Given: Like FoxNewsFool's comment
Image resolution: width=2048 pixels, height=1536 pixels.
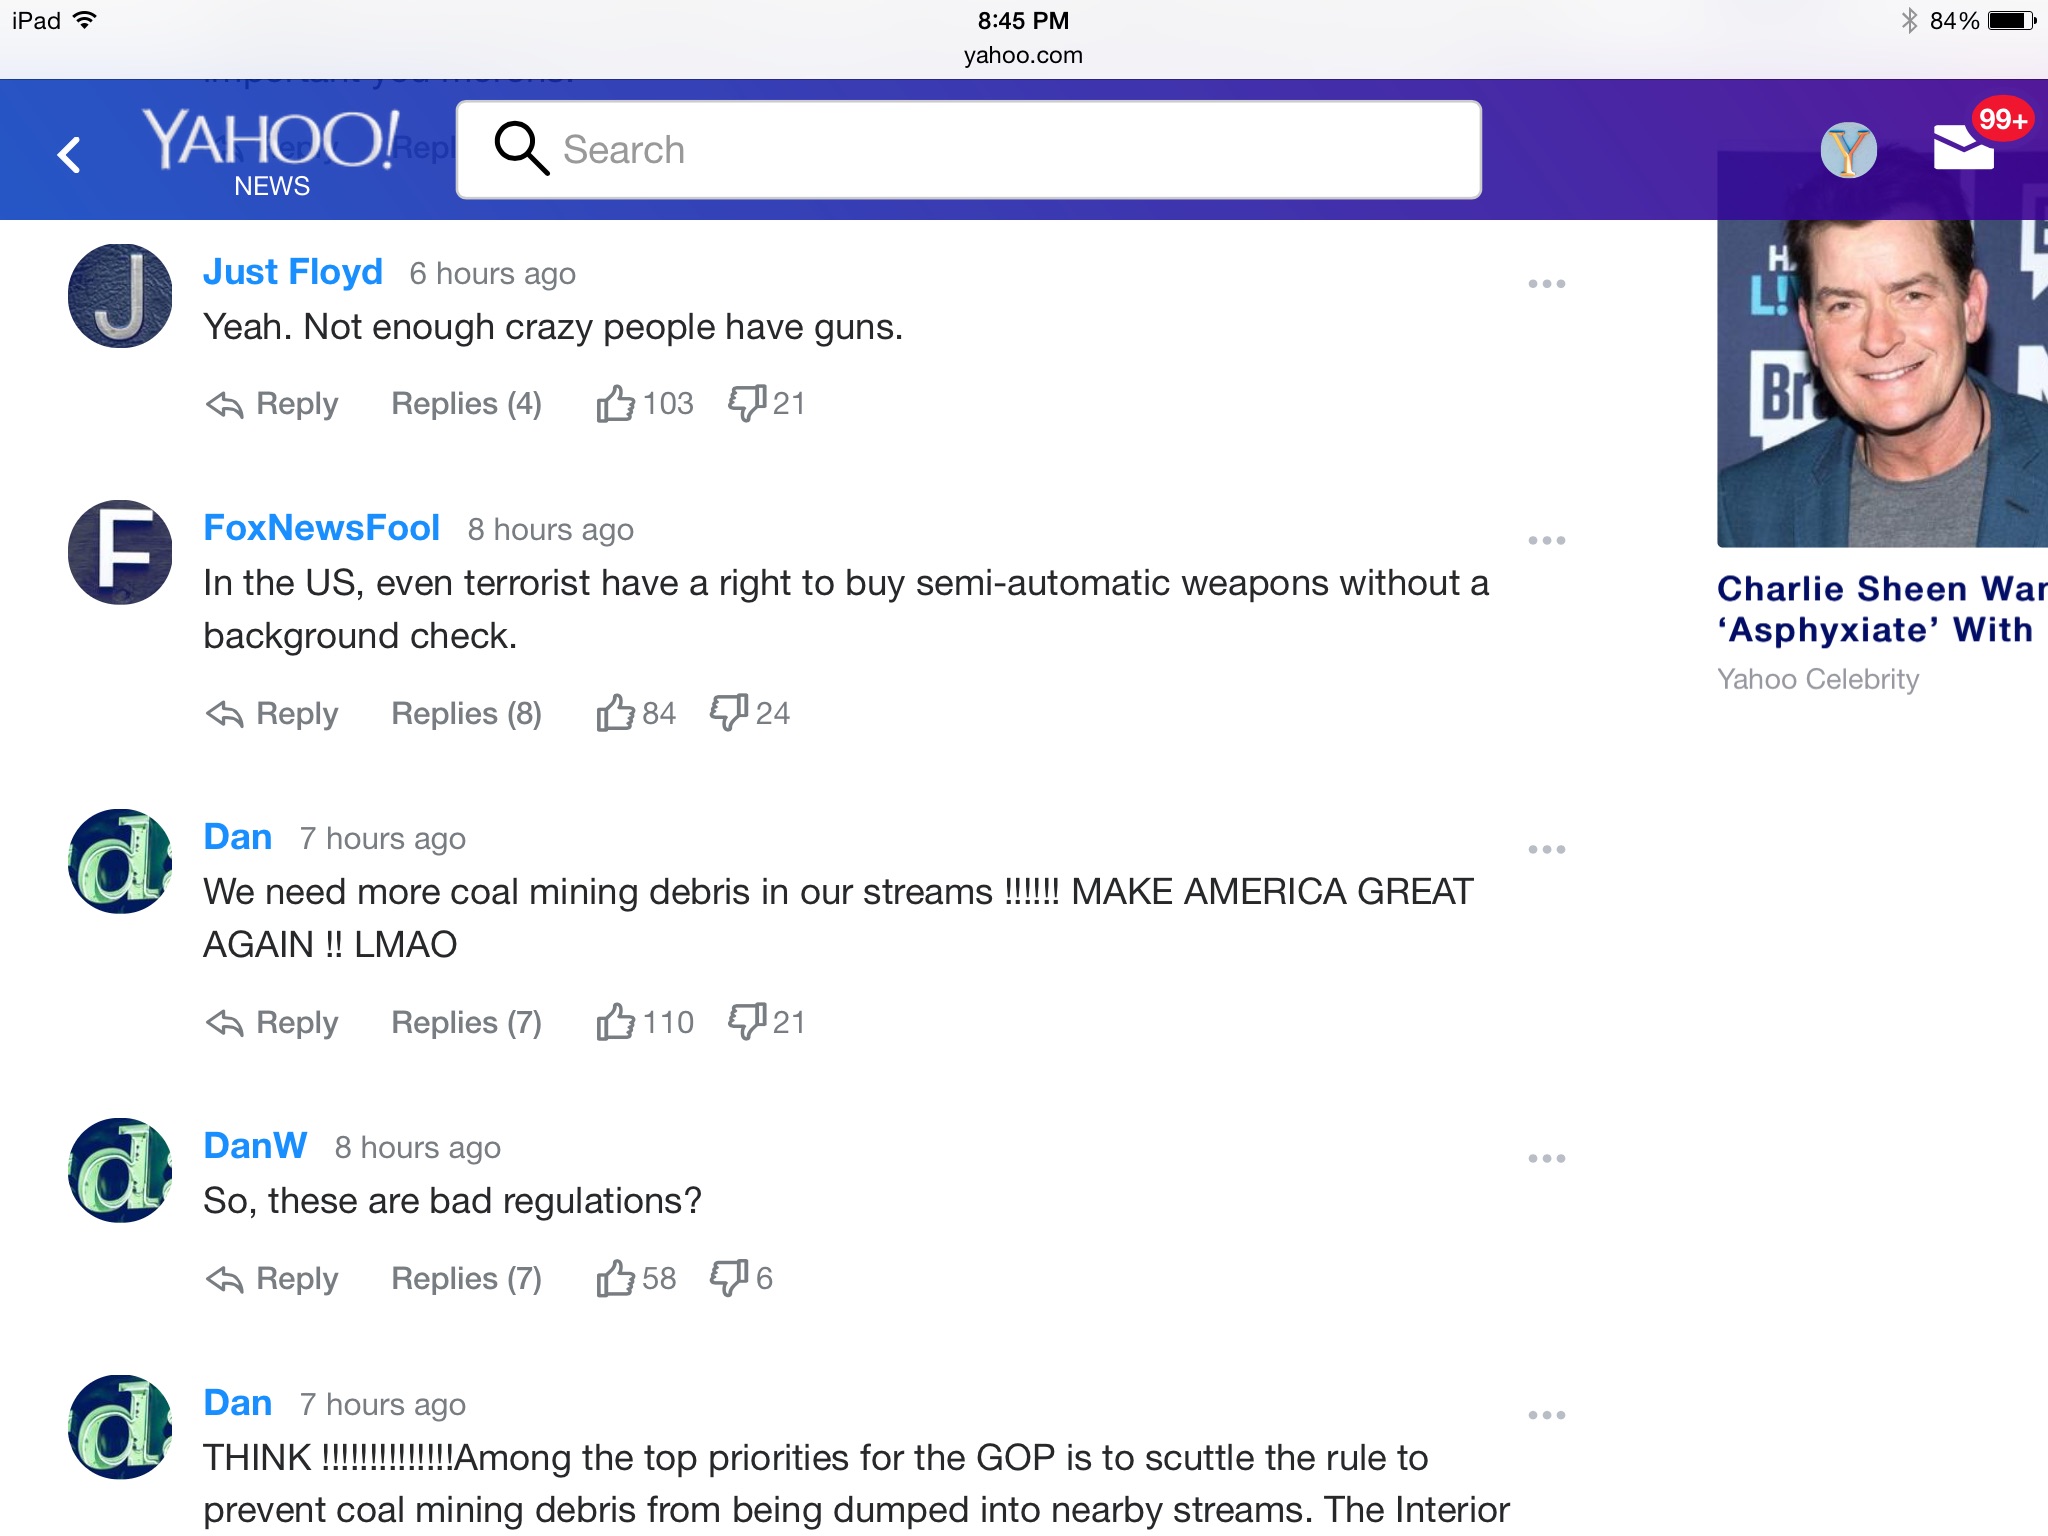Looking at the screenshot, I should pyautogui.click(x=616, y=713).
